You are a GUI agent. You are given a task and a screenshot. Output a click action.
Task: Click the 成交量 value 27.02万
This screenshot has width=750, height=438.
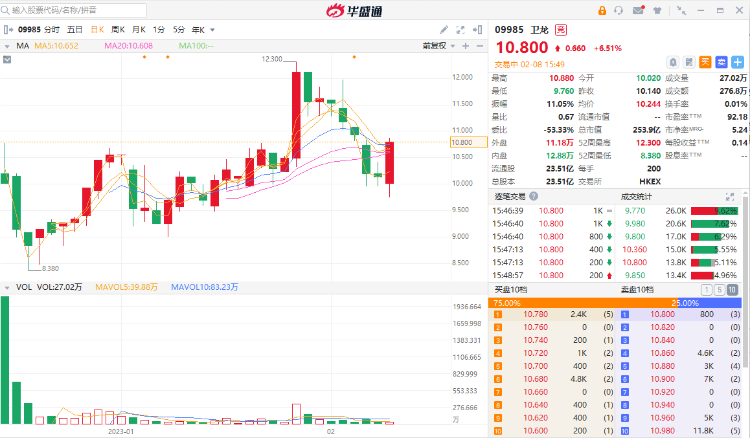(x=733, y=78)
